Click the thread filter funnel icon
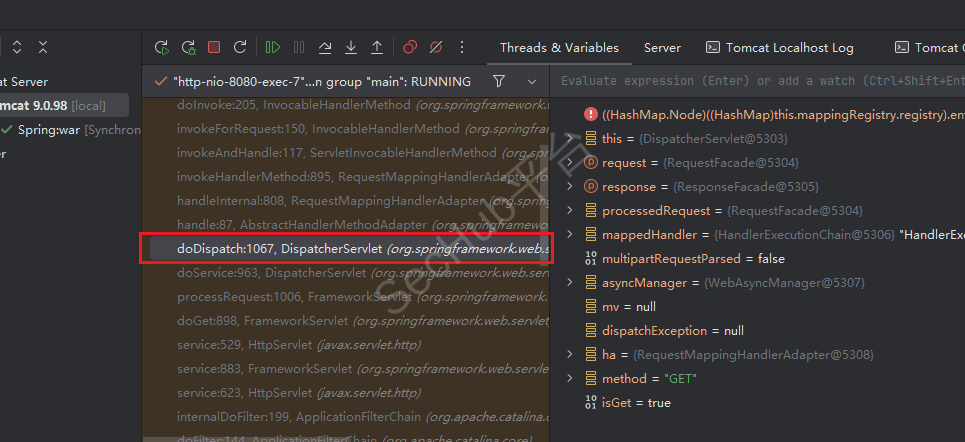965x442 pixels. pos(499,80)
